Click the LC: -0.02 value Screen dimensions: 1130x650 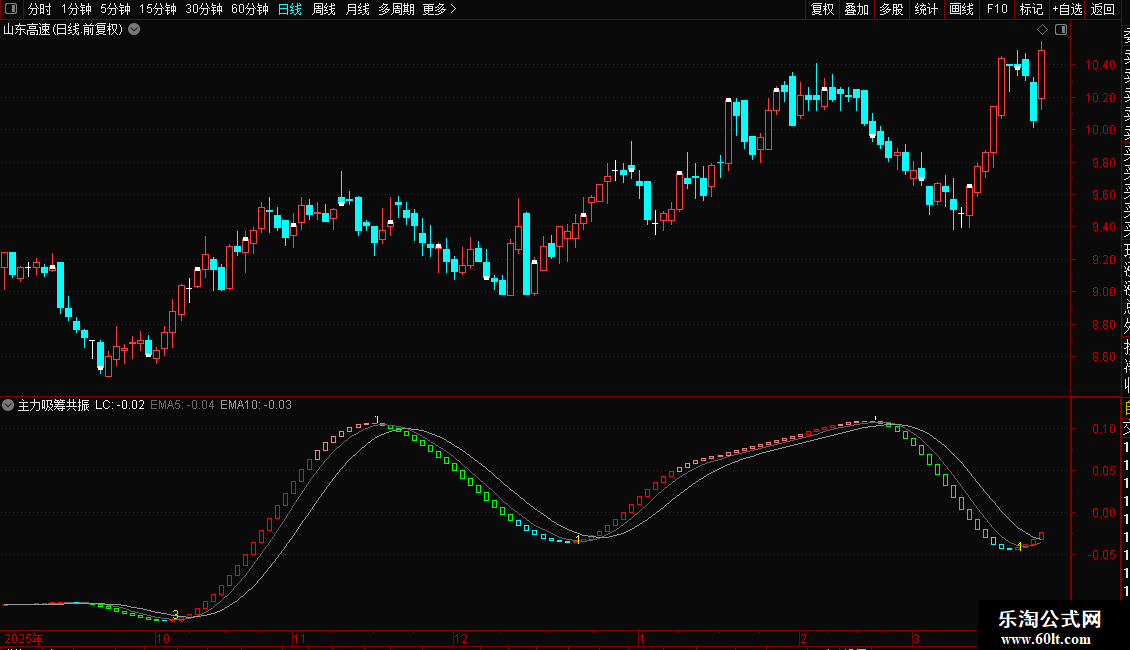point(120,405)
